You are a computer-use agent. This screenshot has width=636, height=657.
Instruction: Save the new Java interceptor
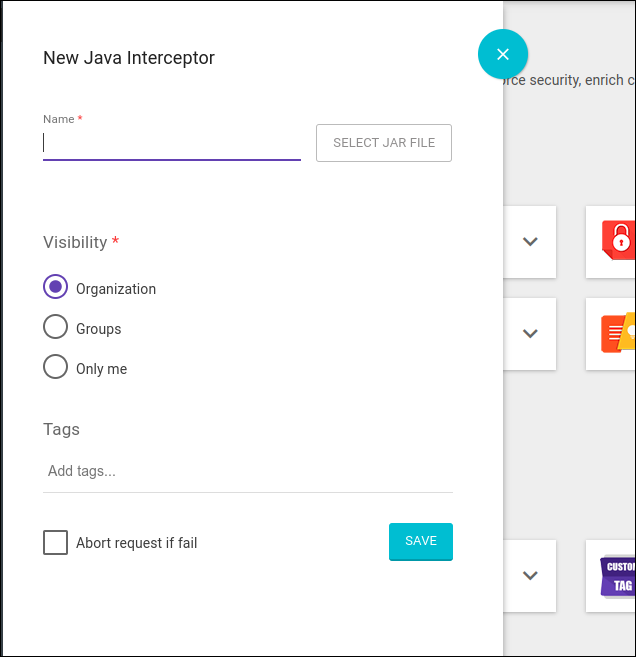421,541
